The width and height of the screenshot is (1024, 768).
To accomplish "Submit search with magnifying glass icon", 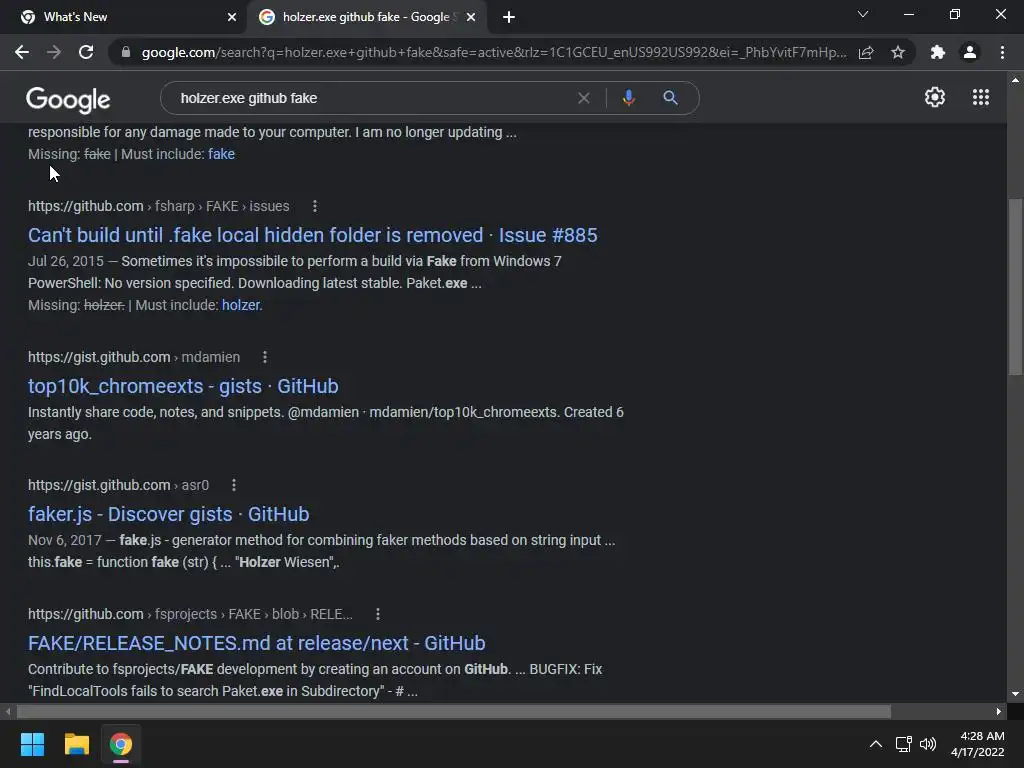I will tap(670, 98).
